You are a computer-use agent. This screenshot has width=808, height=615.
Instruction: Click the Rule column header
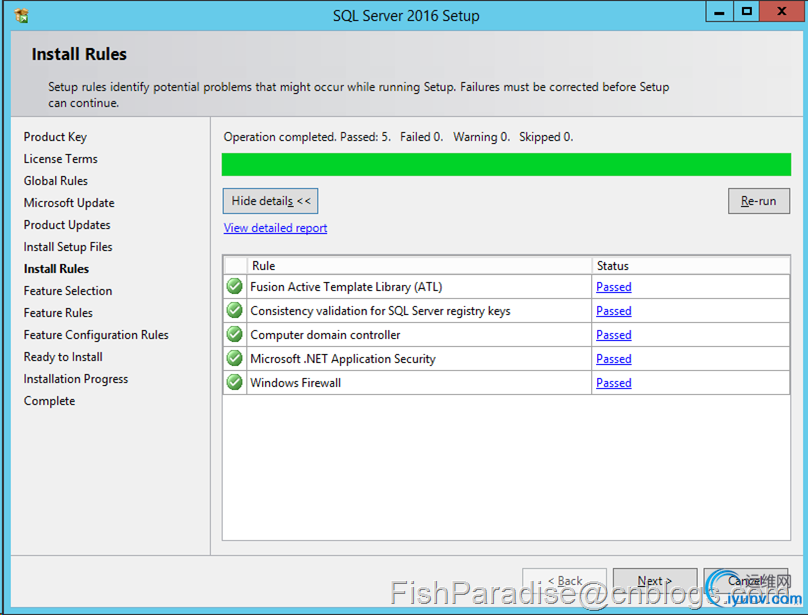tap(419, 266)
